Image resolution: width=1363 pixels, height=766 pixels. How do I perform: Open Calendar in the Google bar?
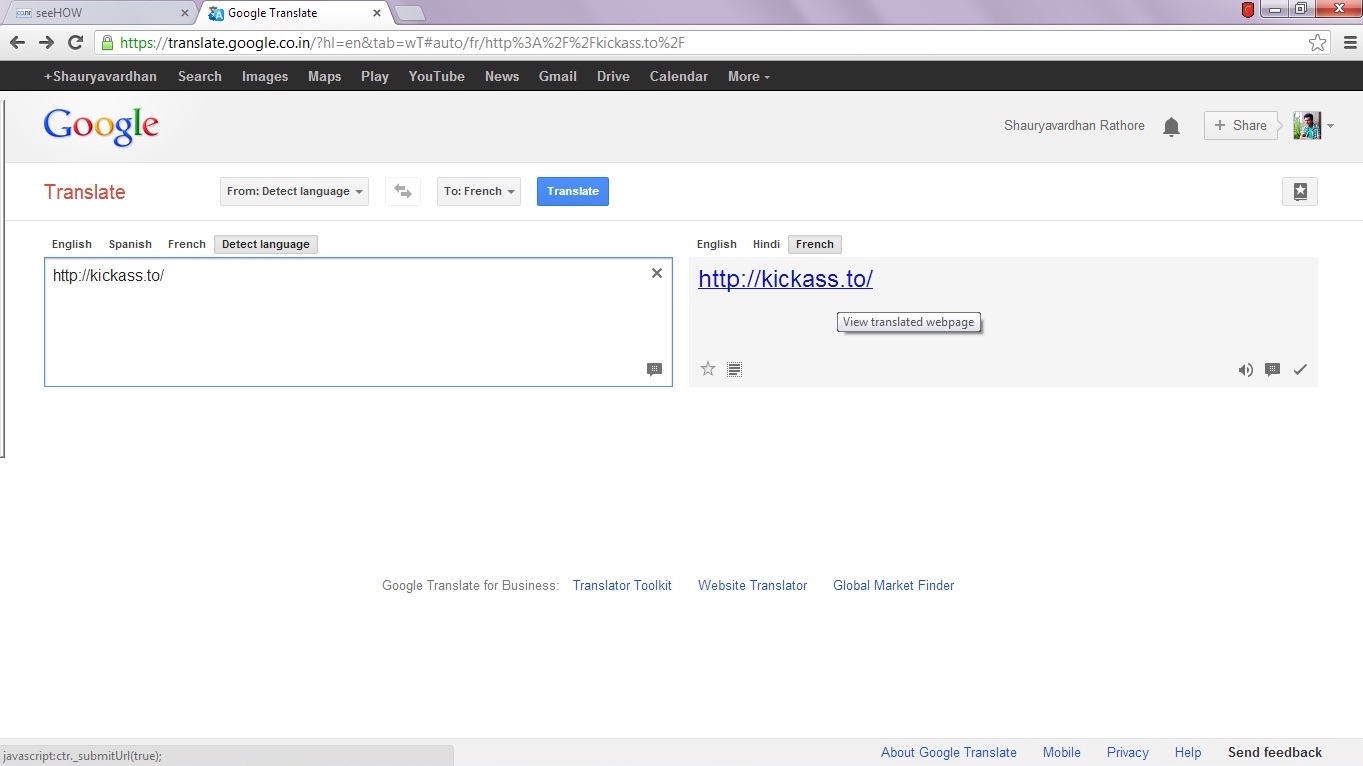(679, 76)
